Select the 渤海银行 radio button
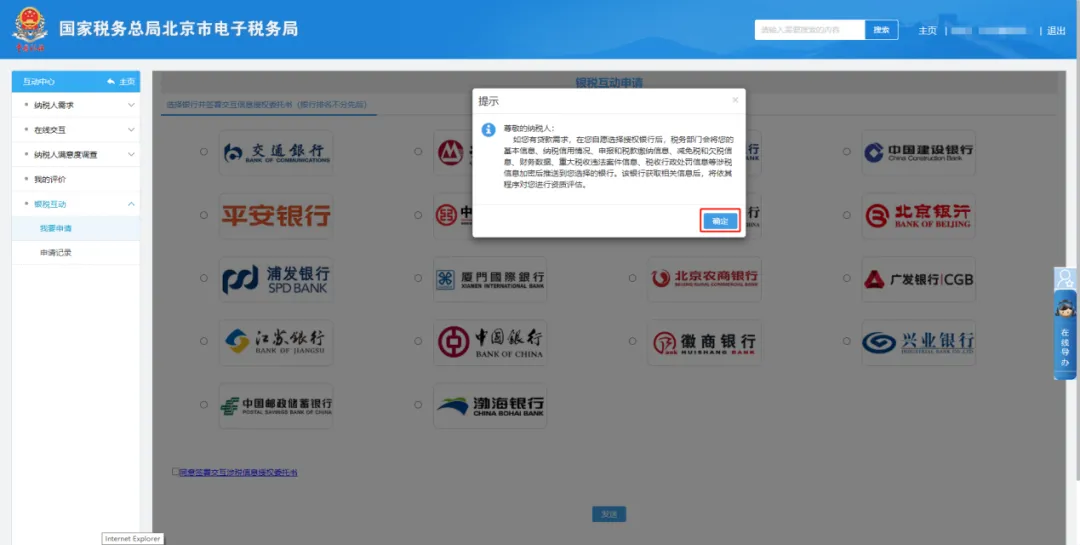This screenshot has width=1080, height=545. tap(418, 404)
